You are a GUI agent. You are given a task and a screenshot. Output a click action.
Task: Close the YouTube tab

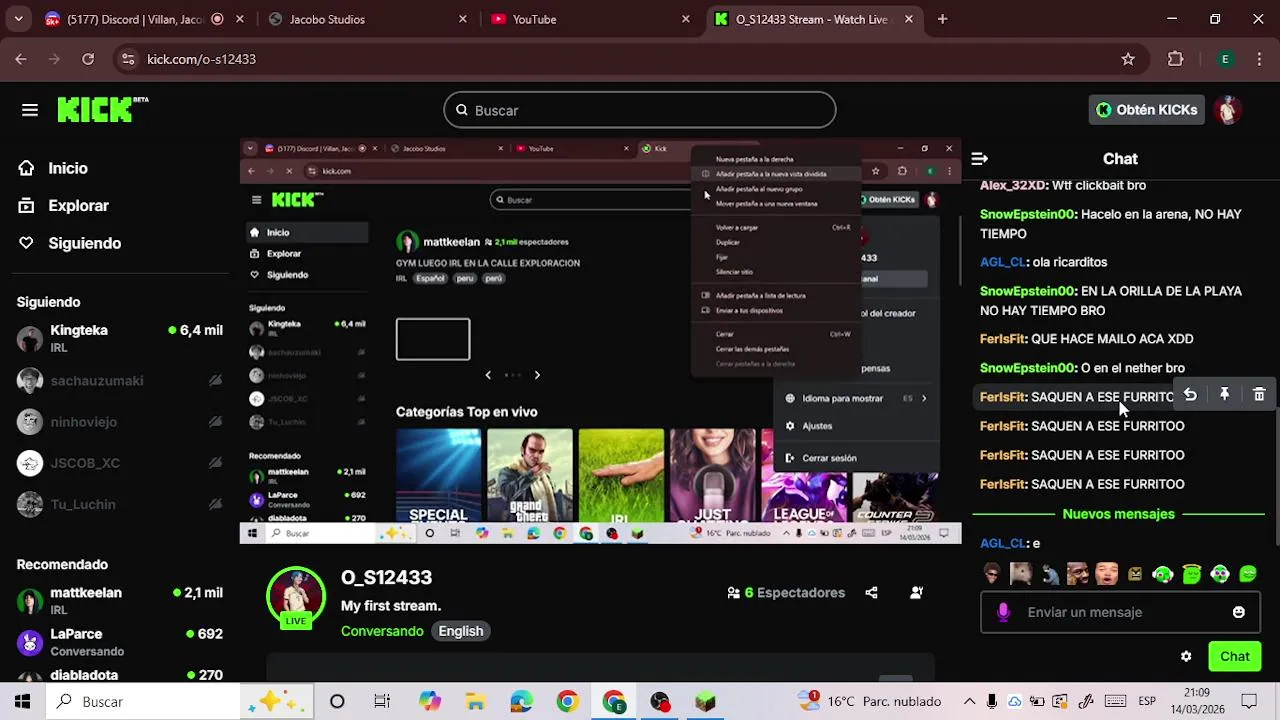tap(685, 19)
